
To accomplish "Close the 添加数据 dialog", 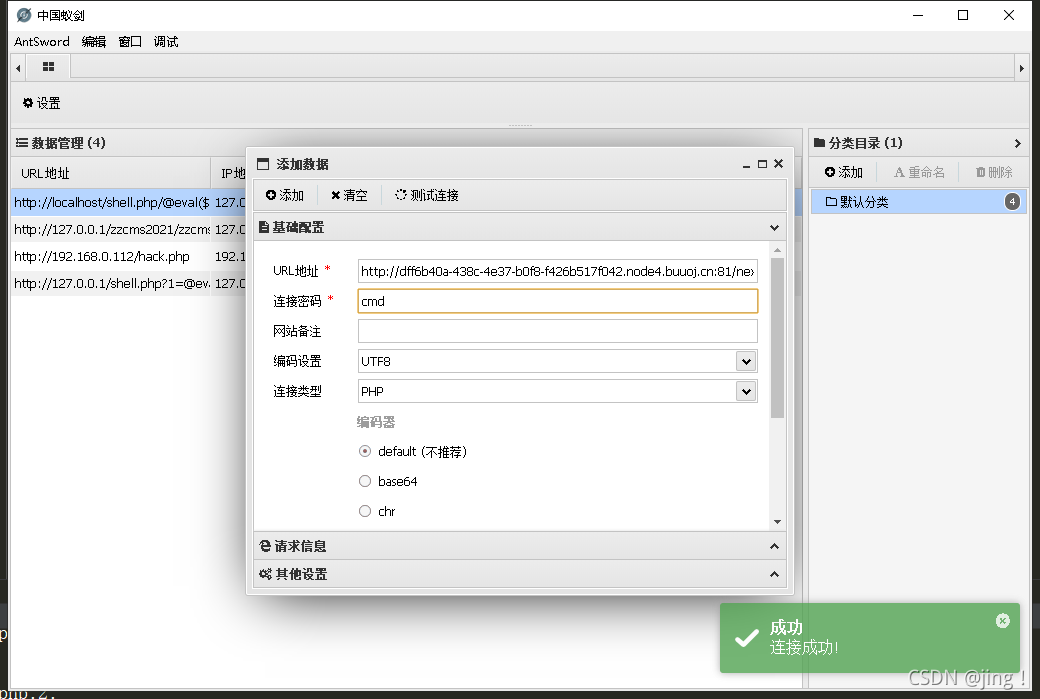I will (779, 163).
